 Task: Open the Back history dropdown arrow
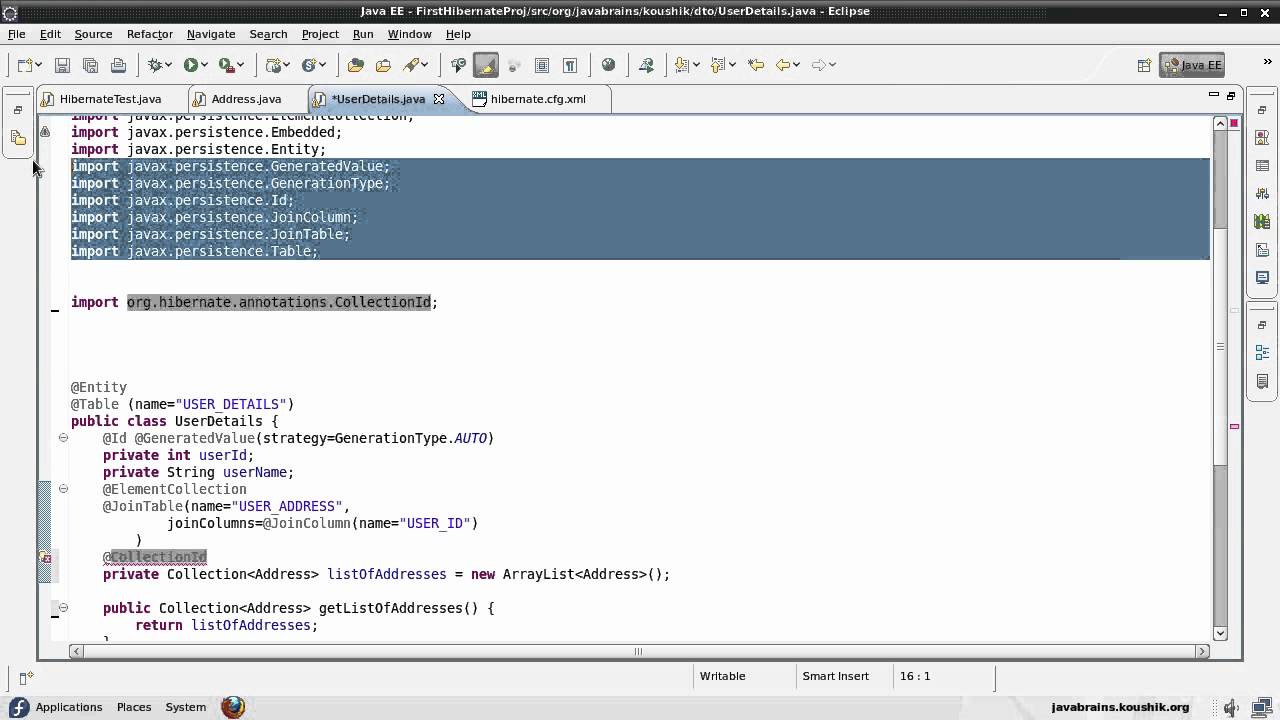tap(797, 65)
